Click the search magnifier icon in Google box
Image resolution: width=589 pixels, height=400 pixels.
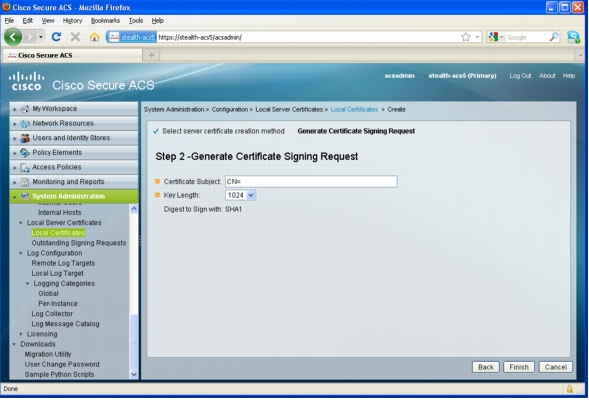554,37
